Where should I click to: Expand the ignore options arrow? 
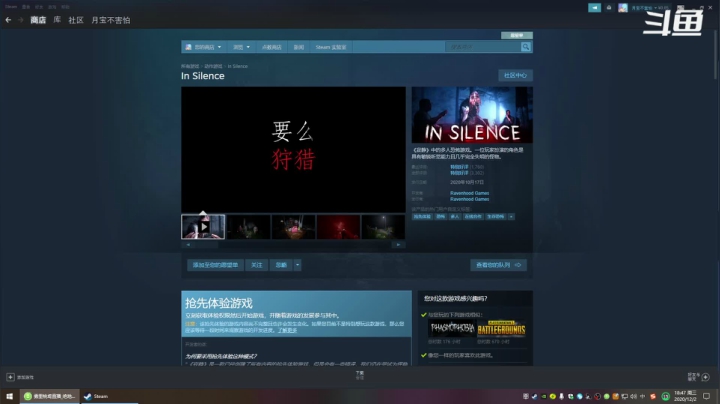pyautogui.click(x=297, y=265)
